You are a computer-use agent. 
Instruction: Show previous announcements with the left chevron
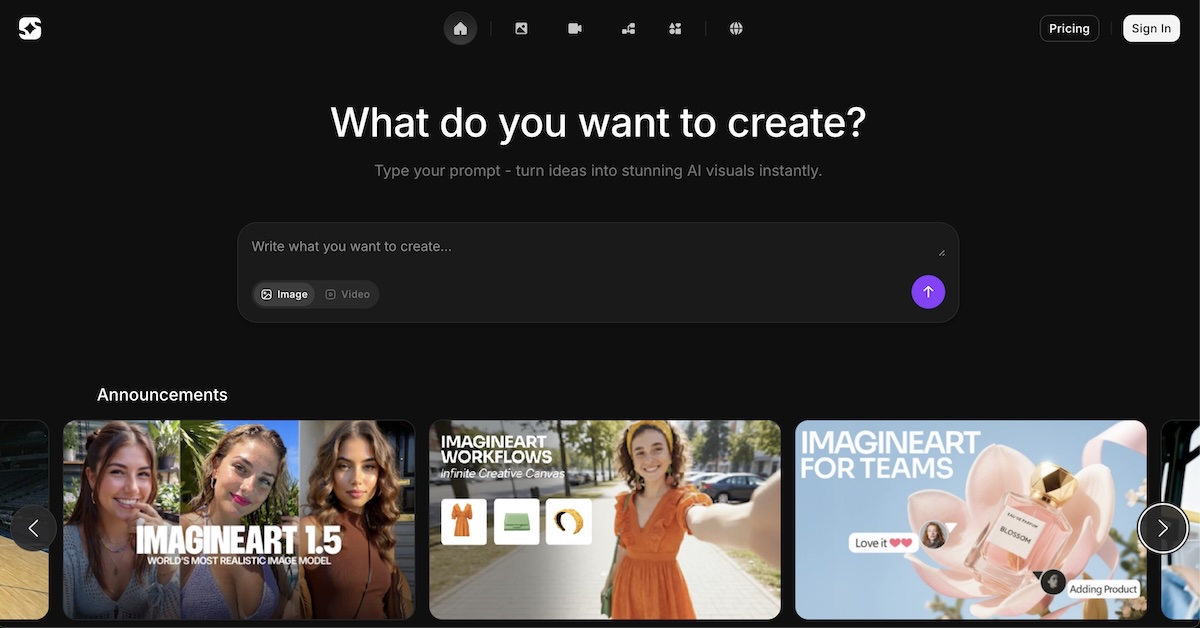[34, 528]
